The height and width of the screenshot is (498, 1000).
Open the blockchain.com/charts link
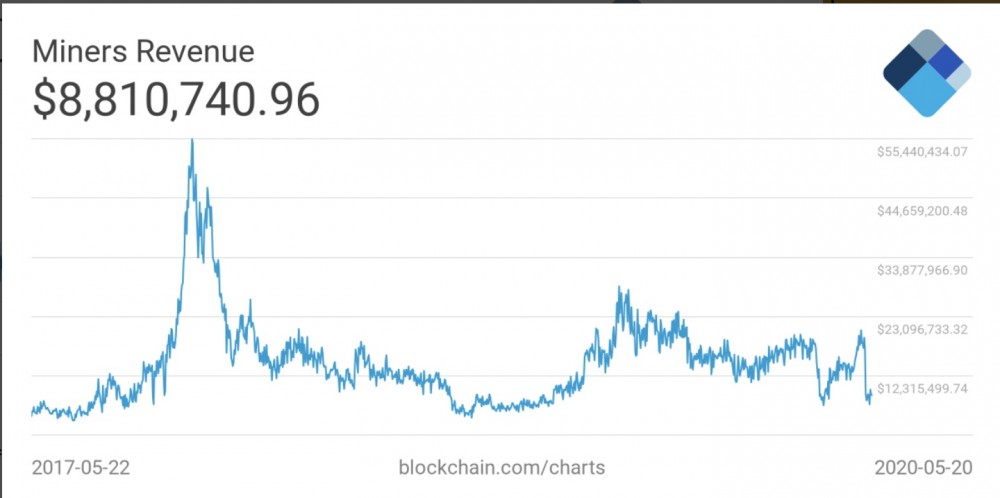pyautogui.click(x=501, y=467)
